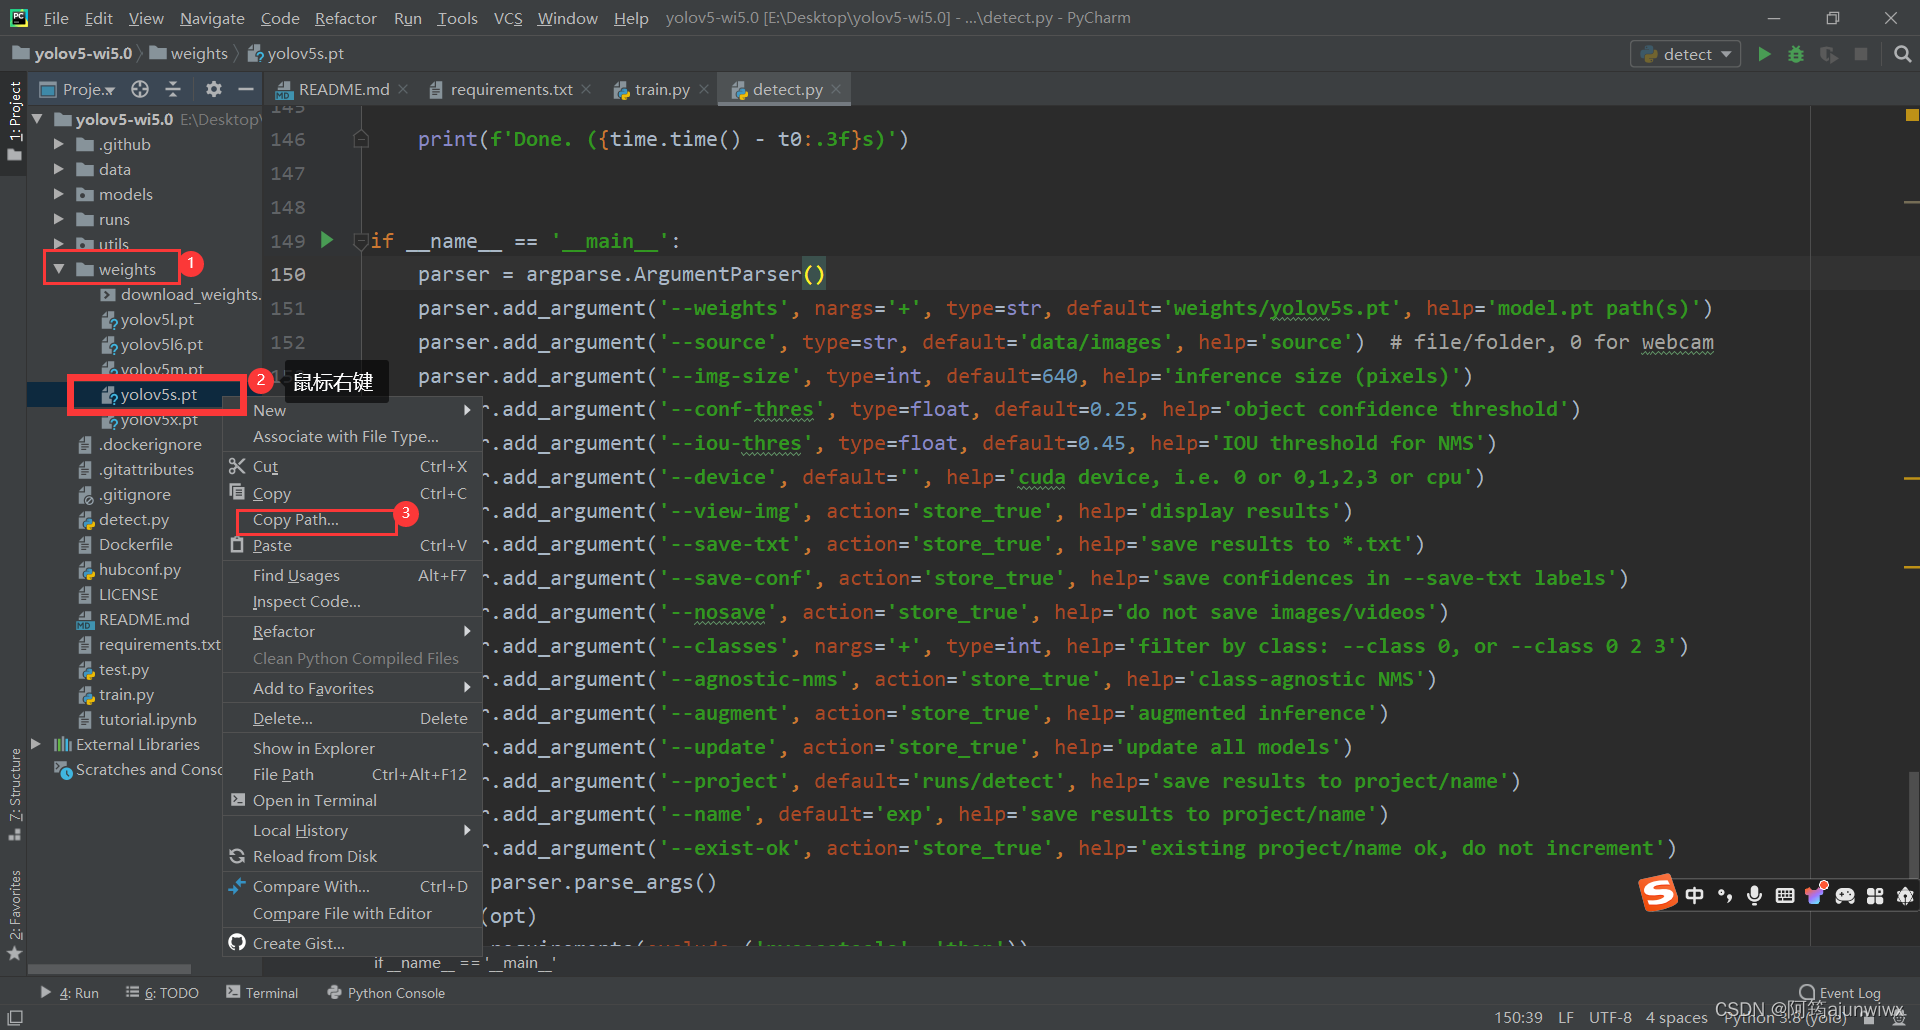Image resolution: width=1920 pixels, height=1030 pixels.
Task: Close the detect.py tab
Action: [836, 89]
